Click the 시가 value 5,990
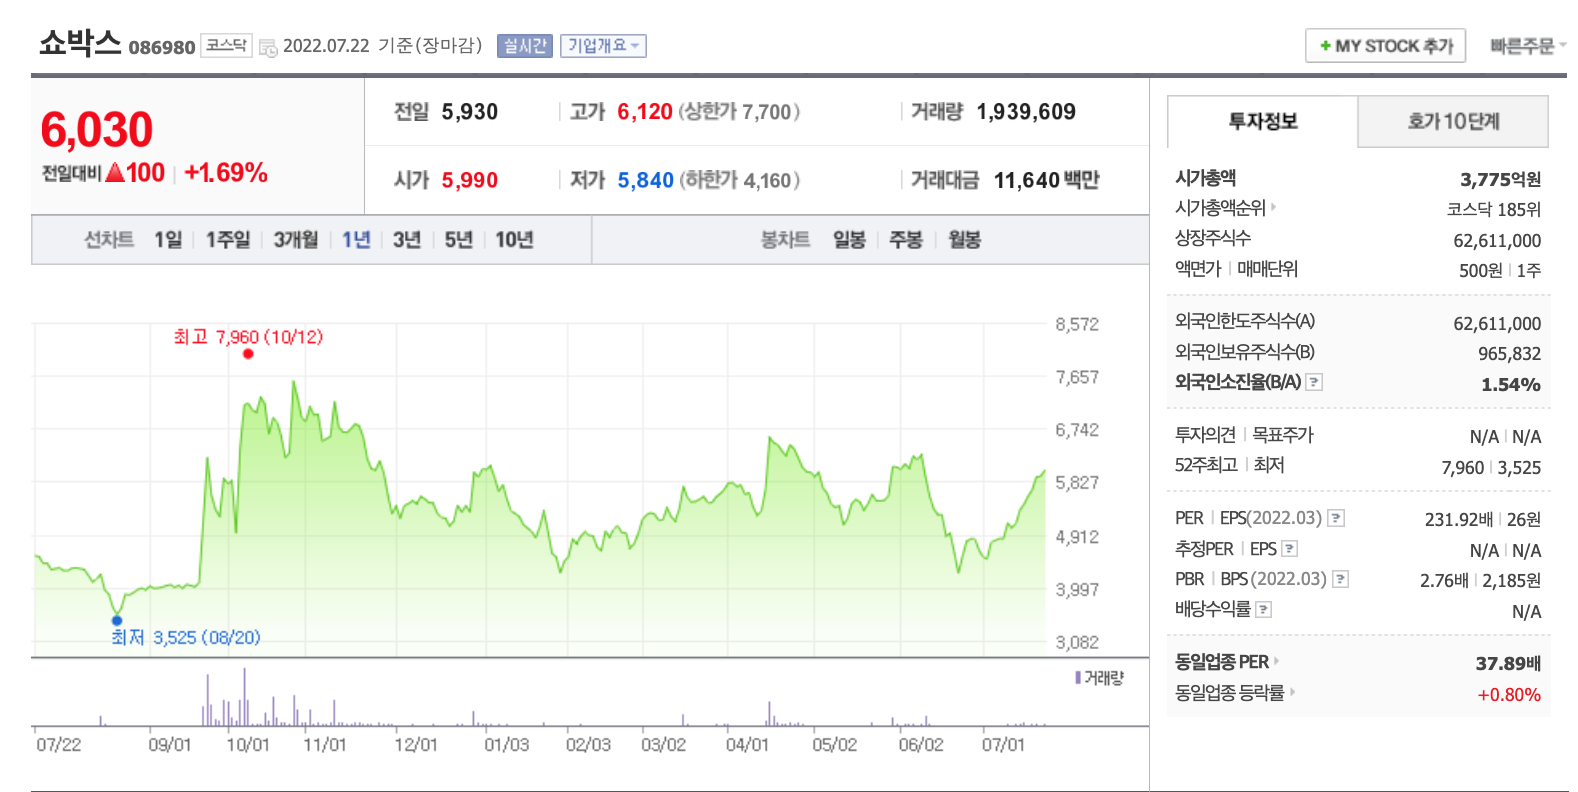The image size is (1578, 792). (470, 180)
